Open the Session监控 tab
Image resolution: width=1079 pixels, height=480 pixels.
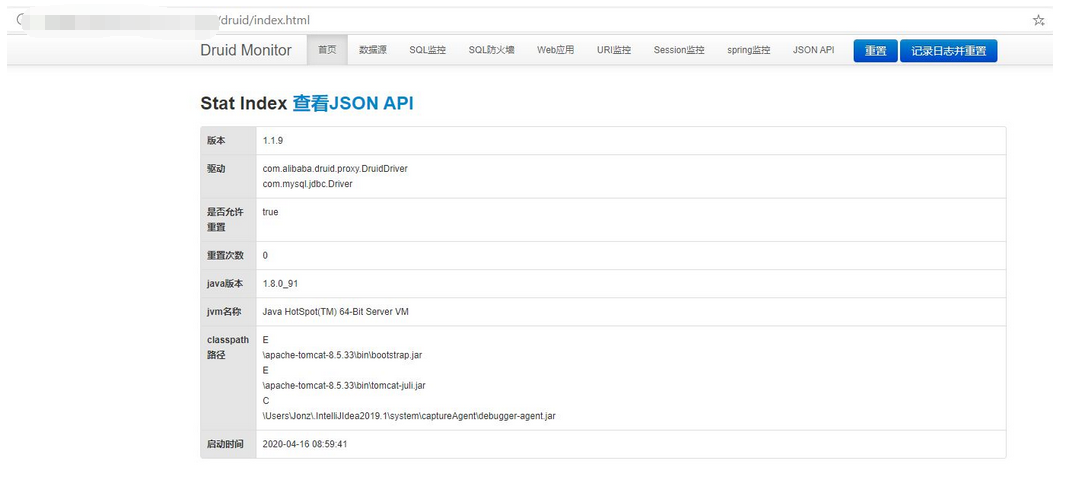coord(679,50)
